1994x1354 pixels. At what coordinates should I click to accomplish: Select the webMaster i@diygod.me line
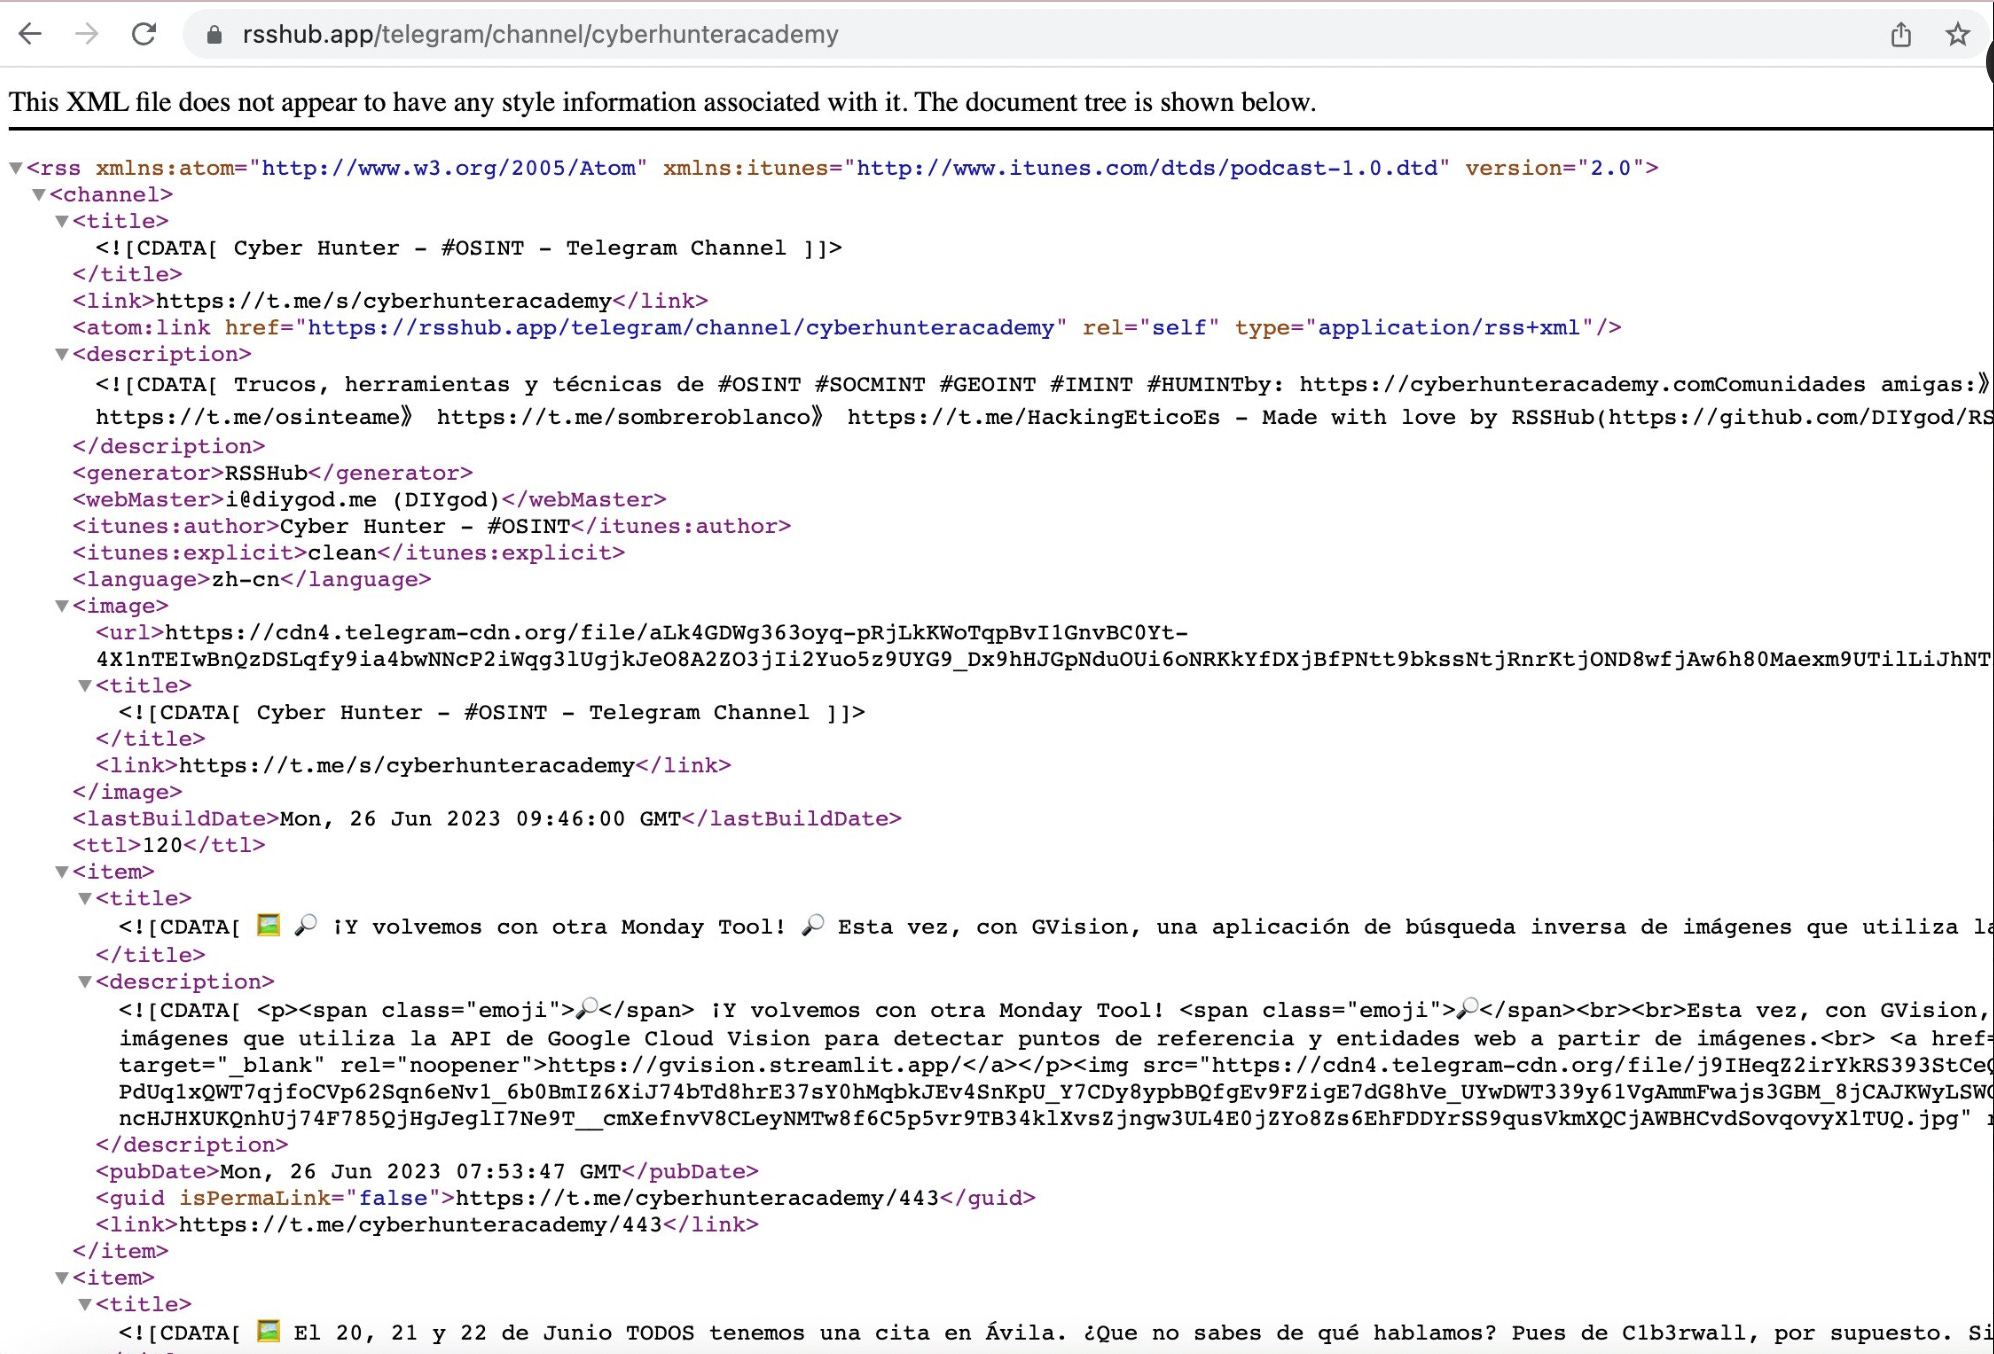coord(369,500)
